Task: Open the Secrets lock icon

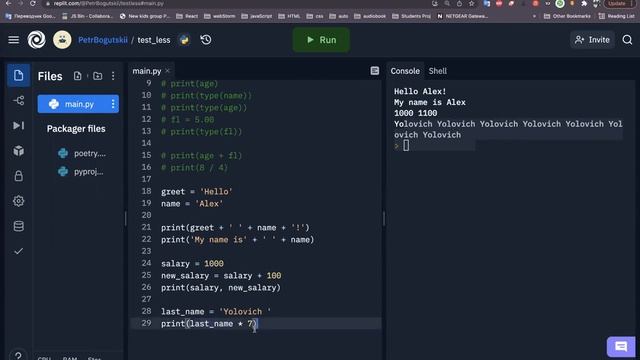Action: [x=18, y=176]
